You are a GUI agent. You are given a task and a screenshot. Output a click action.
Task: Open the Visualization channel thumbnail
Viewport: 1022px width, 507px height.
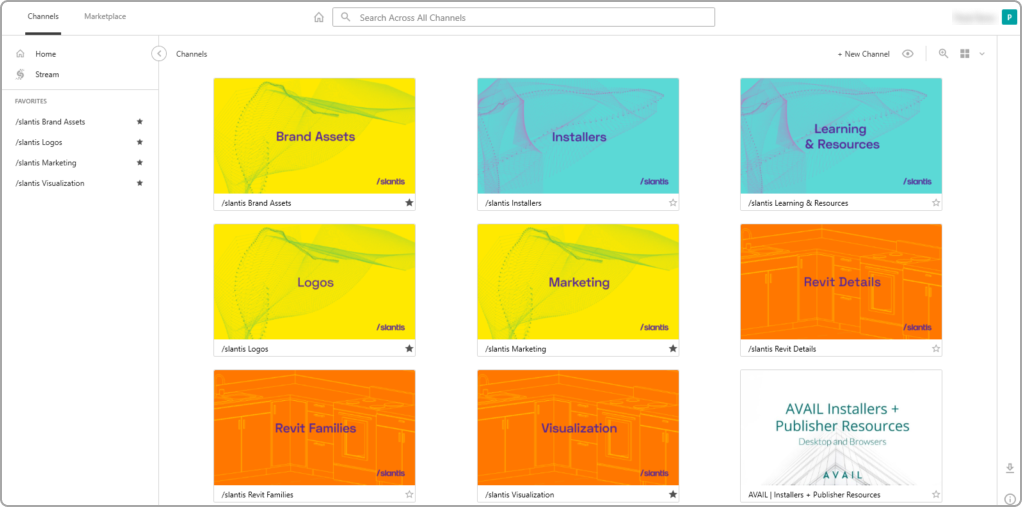[x=578, y=428]
